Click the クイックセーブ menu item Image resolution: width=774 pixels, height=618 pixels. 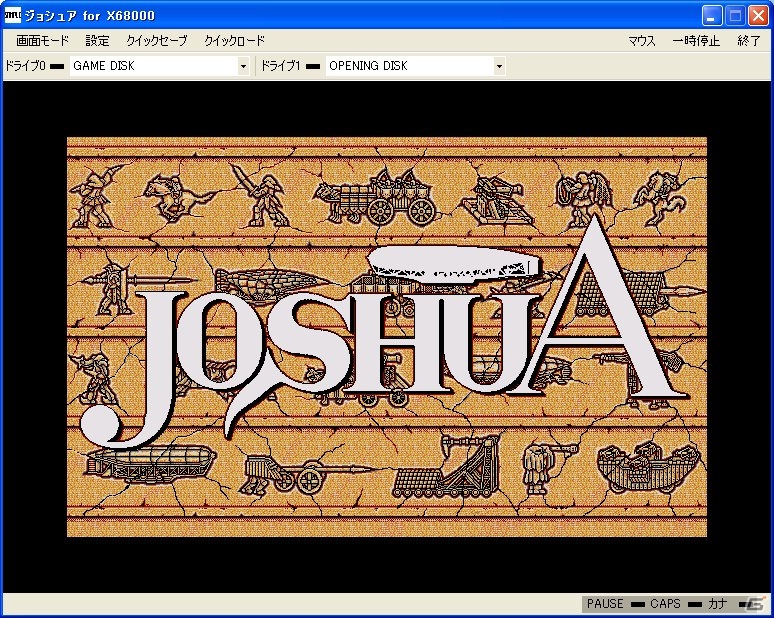coord(156,40)
